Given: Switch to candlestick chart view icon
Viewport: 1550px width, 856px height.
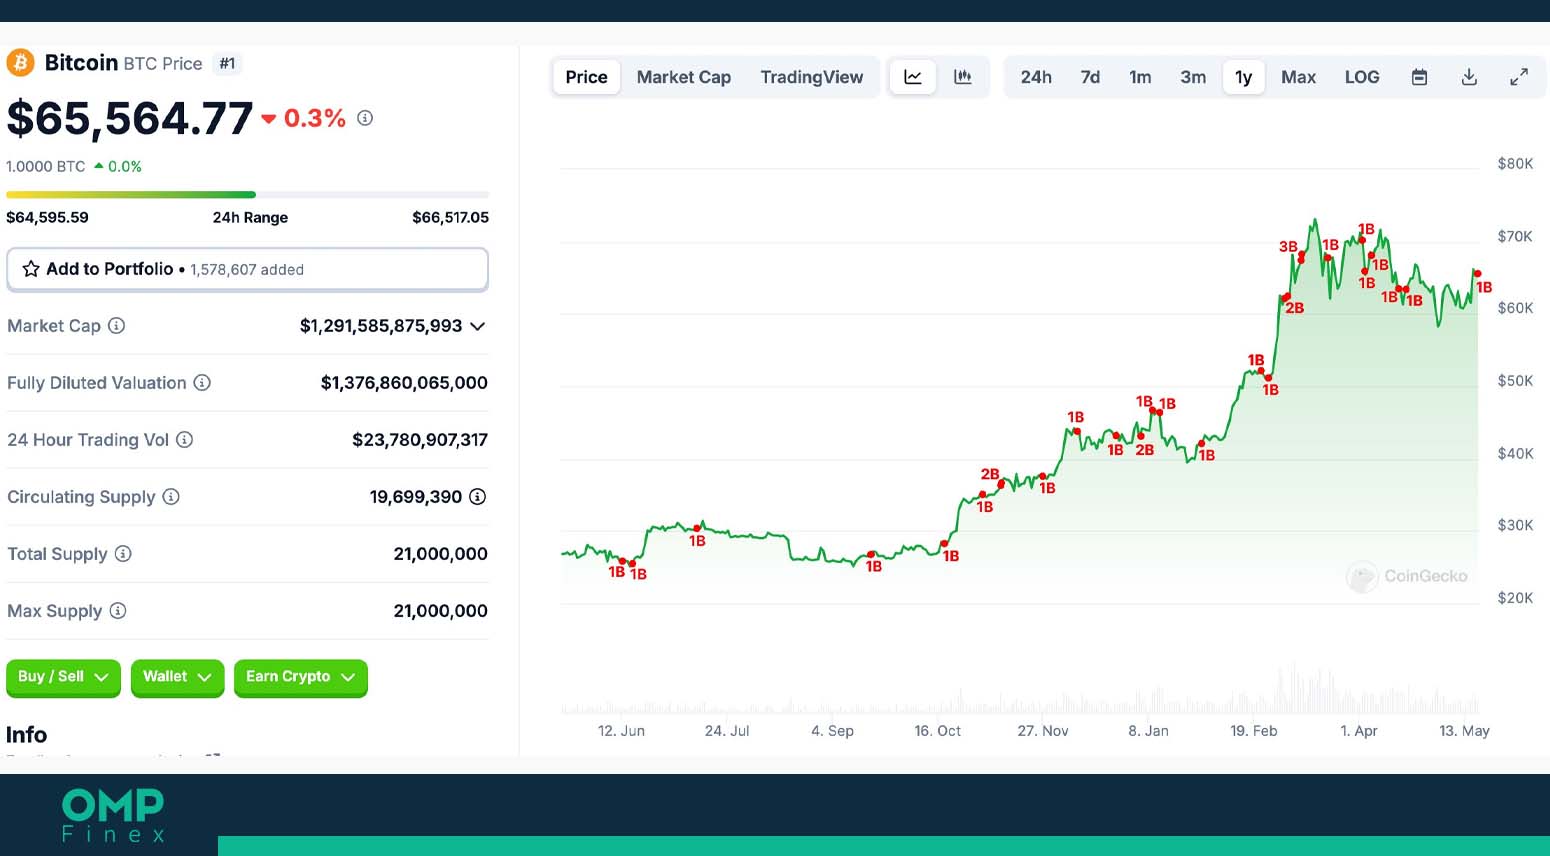Looking at the screenshot, I should 963,77.
